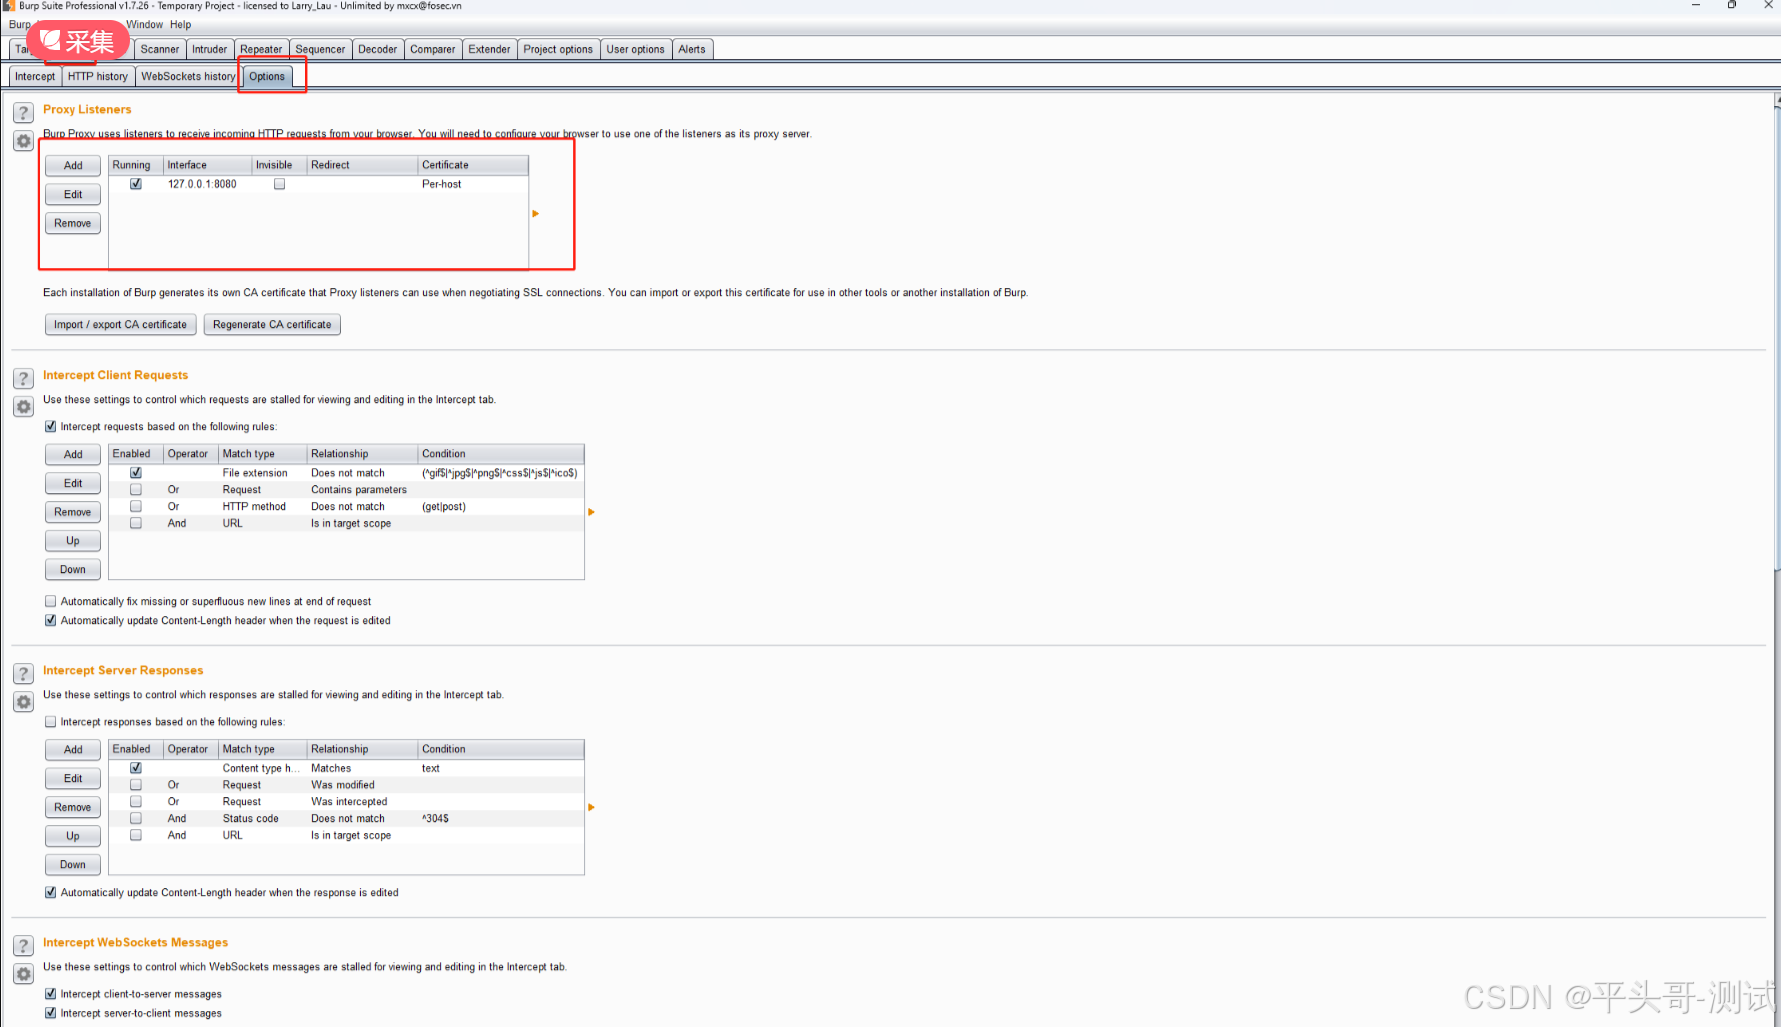This screenshot has width=1781, height=1027.
Task: Edit the selected proxy listener
Action: pos(73,194)
